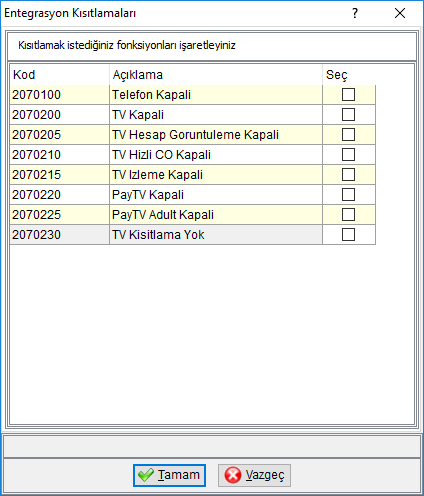Click the PayTV Adult Kapali description cell
Image resolution: width=424 pixels, height=496 pixels.
(x=216, y=215)
